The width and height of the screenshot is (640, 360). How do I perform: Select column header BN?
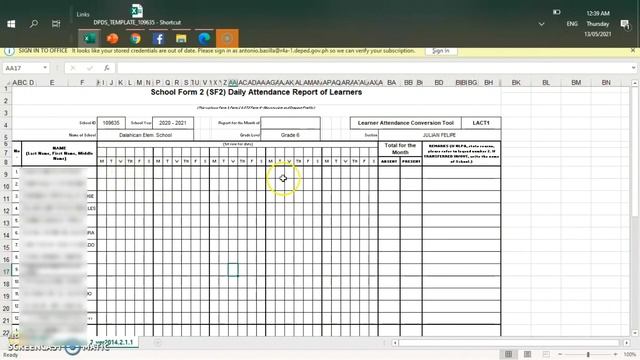(606, 82)
